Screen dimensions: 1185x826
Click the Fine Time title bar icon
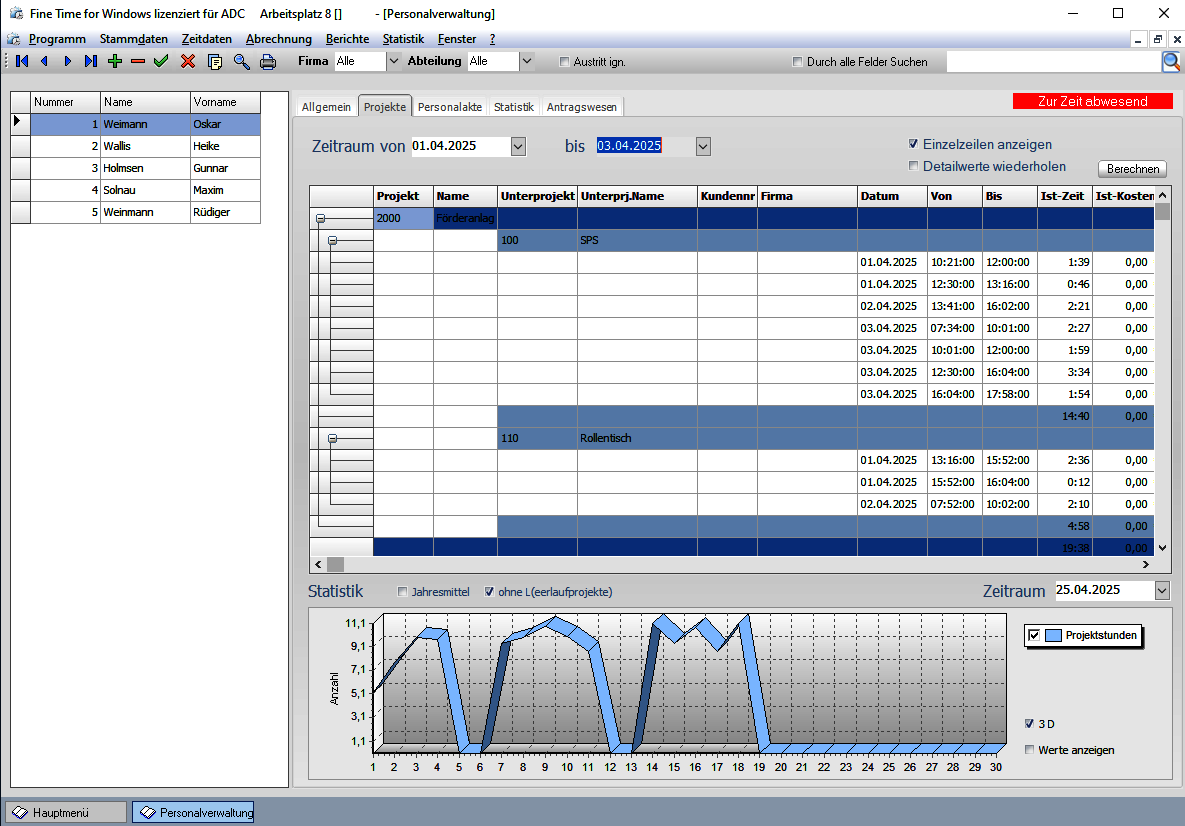coord(16,14)
